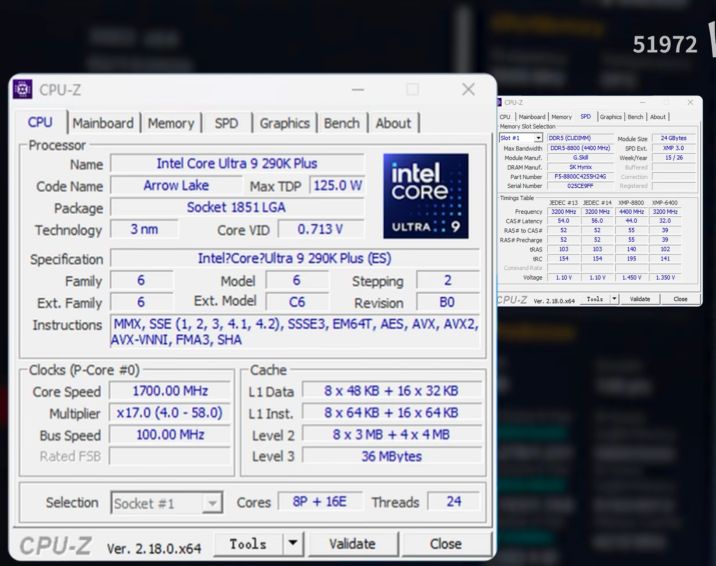
Task: Click the Instructions list starting with MMX
Action: (295, 332)
